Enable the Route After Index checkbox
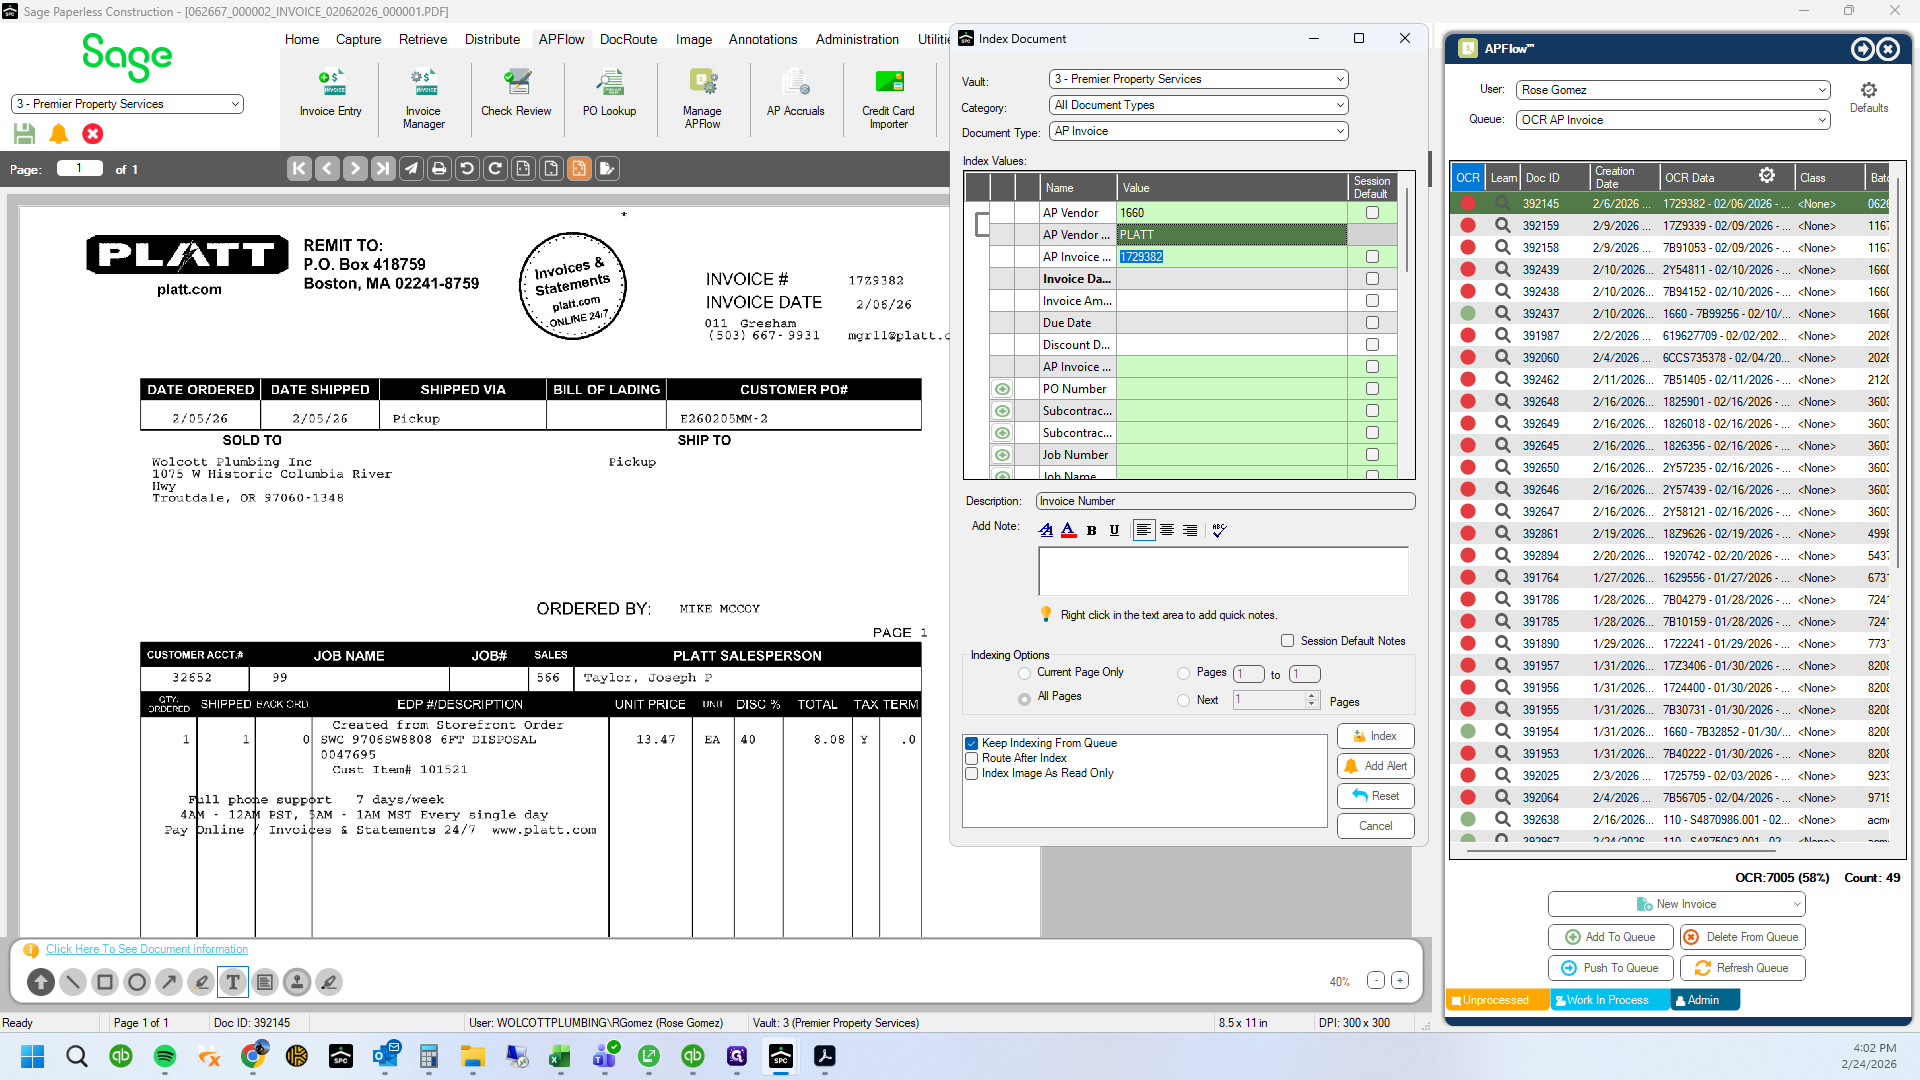 click(x=971, y=758)
